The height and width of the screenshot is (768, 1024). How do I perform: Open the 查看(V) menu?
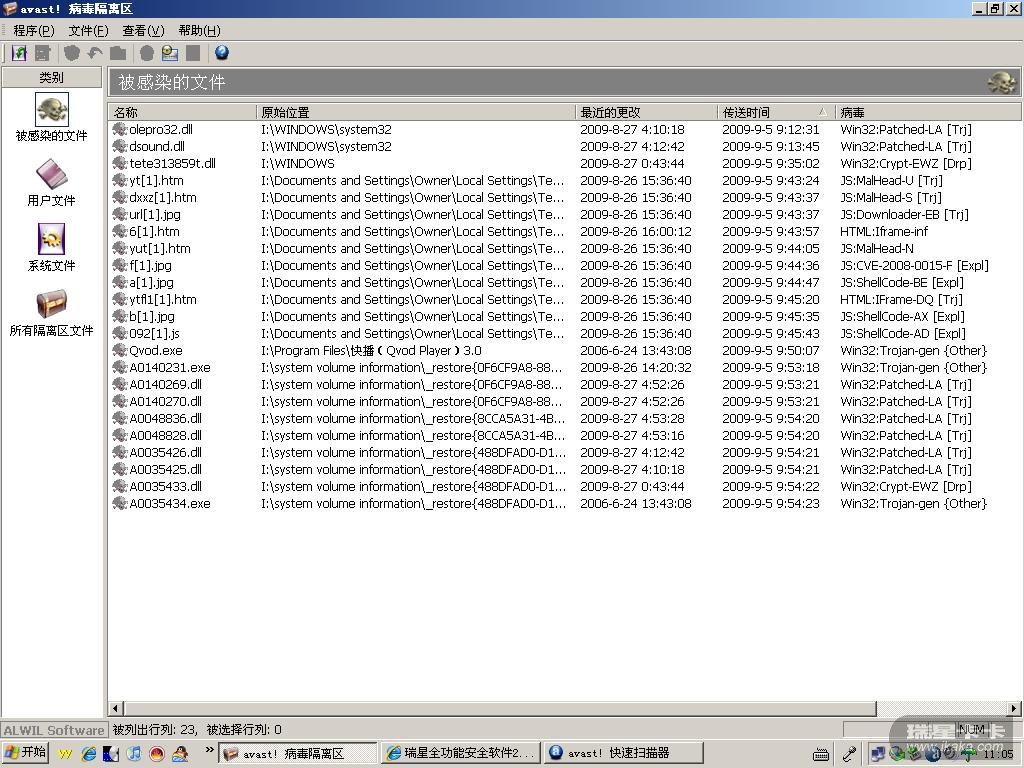[x=143, y=31]
